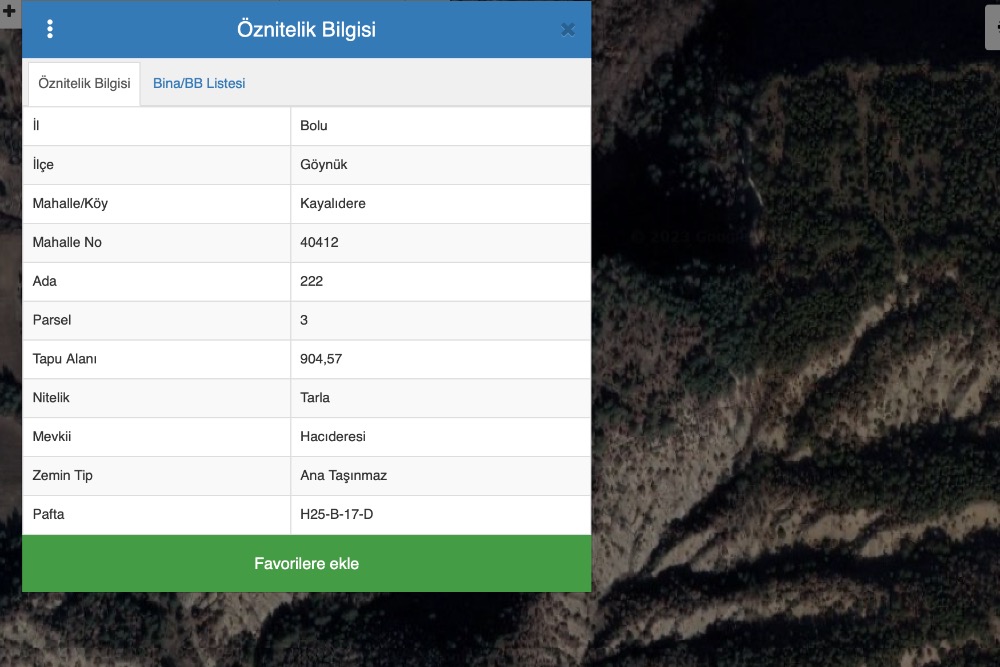Open the three-dot options menu
1000x667 pixels.
[50, 29]
